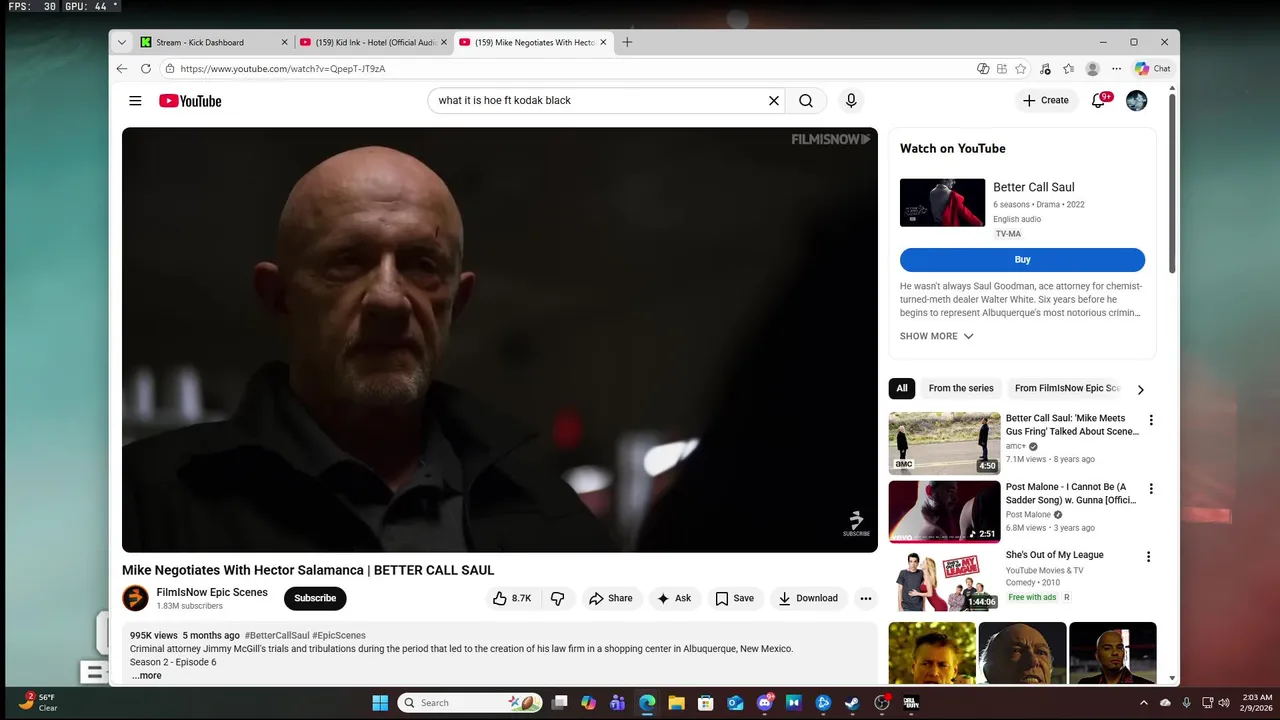Open File Explorer from the taskbar
The height and width of the screenshot is (720, 1280).
click(x=676, y=703)
